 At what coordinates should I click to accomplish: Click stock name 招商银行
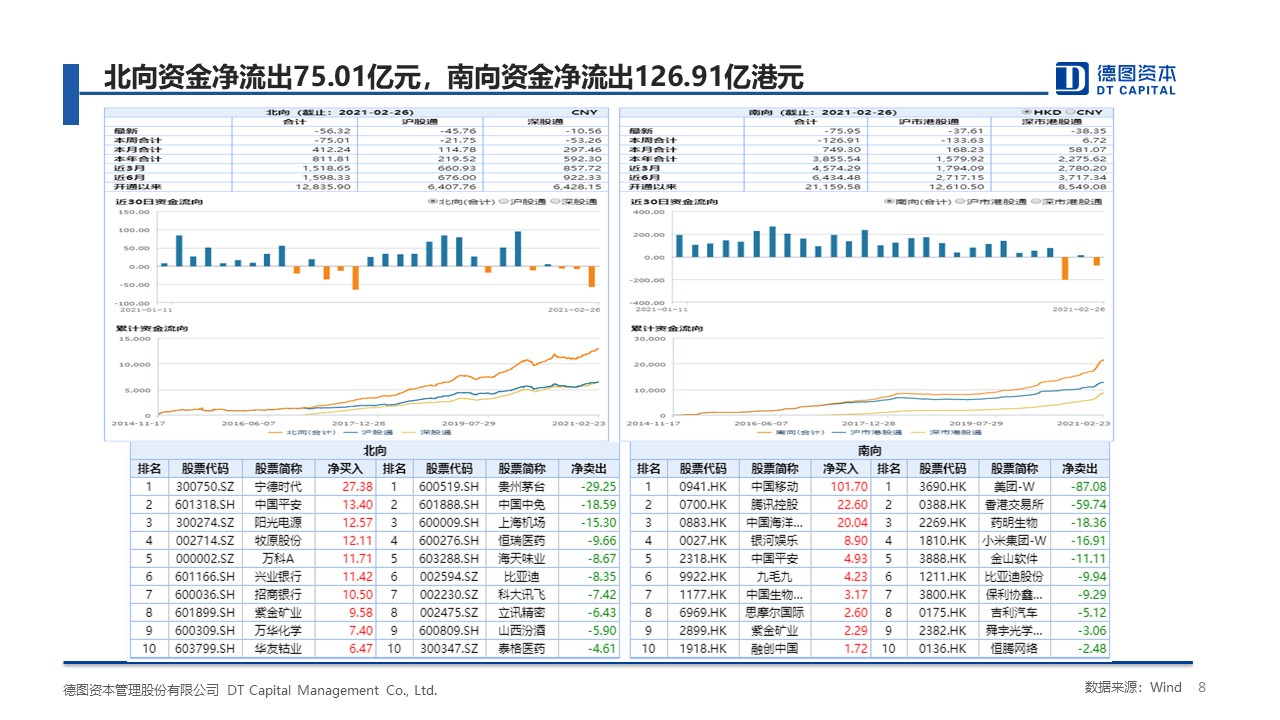278,595
